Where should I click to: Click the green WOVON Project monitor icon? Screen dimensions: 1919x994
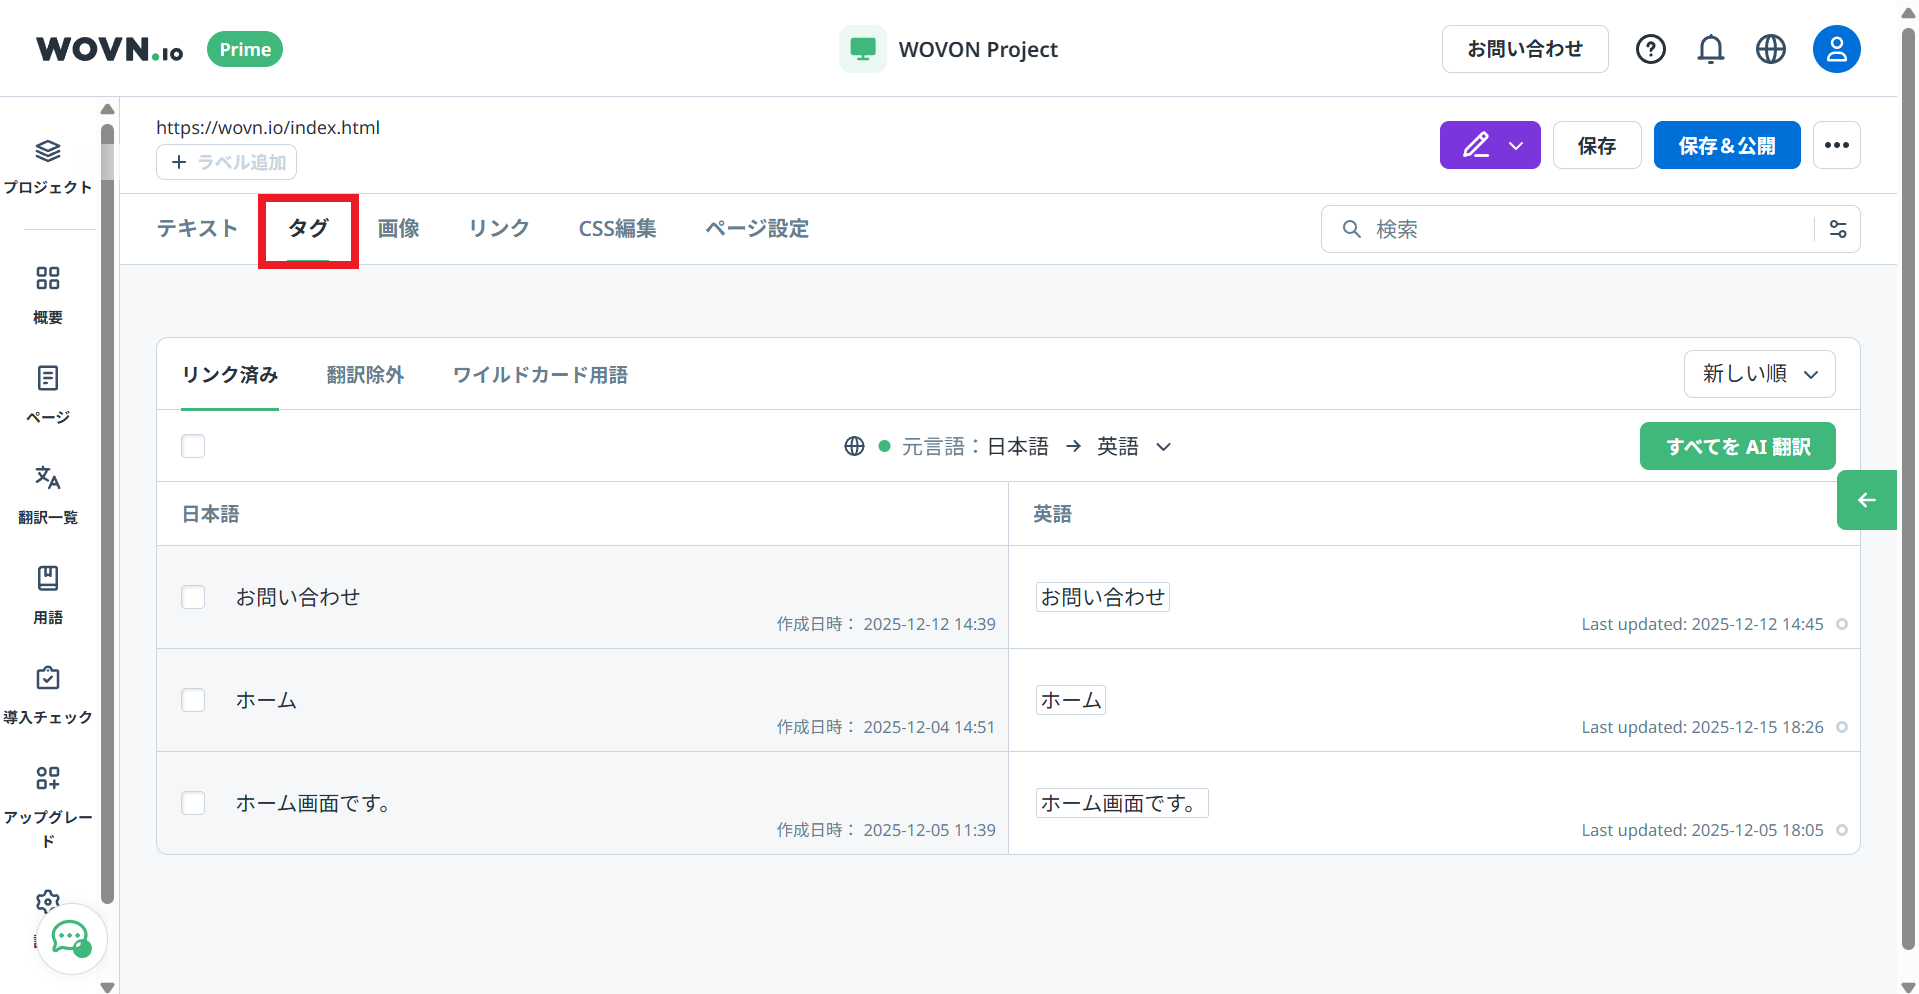coord(862,49)
